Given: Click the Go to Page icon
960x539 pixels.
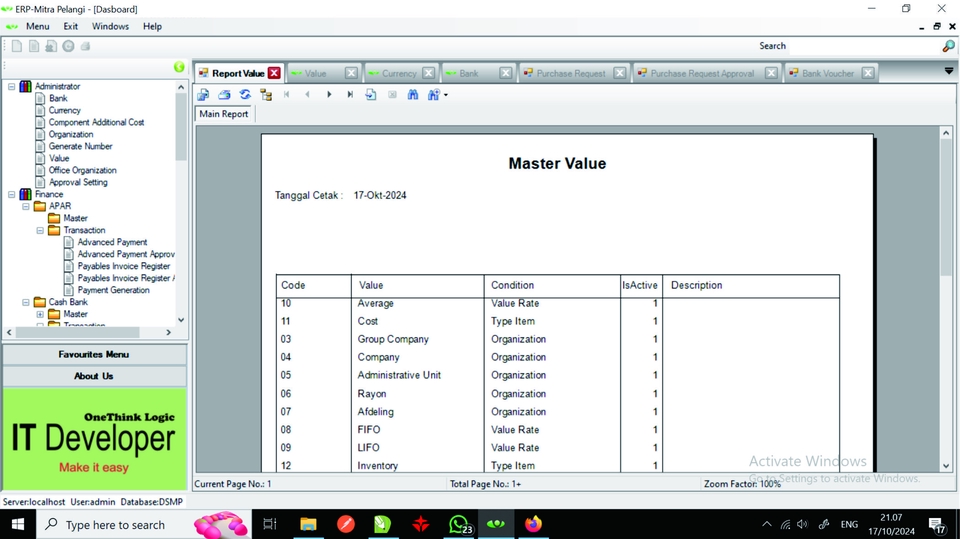Looking at the screenshot, I should pyautogui.click(x=371, y=94).
